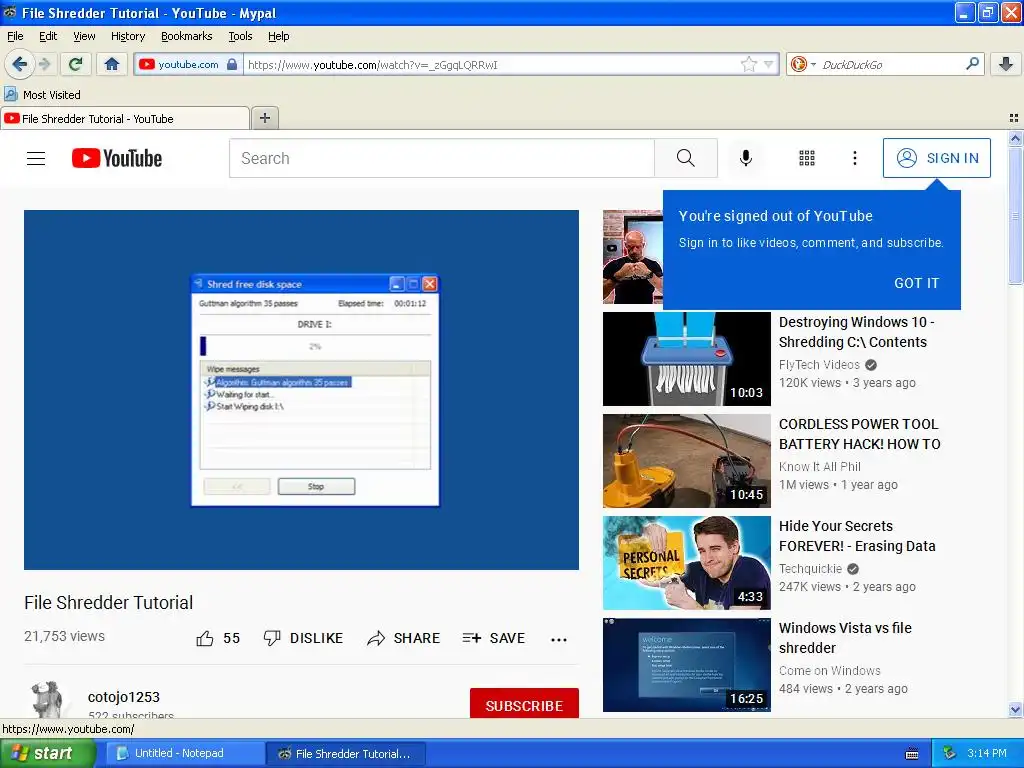Open the Techquickie channel name
The image size is (1024, 768).
click(810, 568)
